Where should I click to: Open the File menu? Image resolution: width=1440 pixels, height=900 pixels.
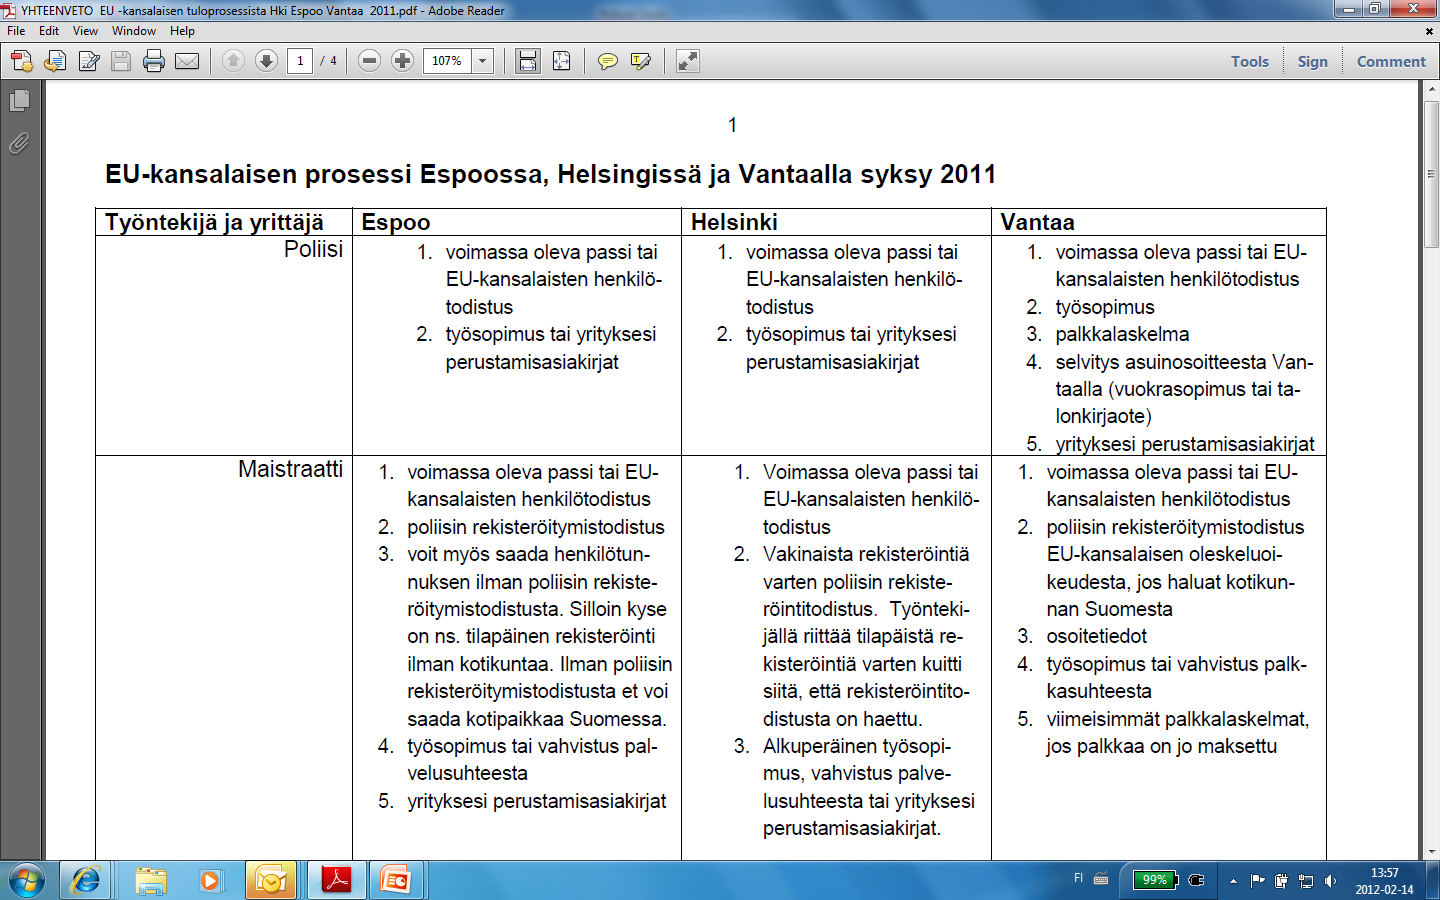point(16,31)
